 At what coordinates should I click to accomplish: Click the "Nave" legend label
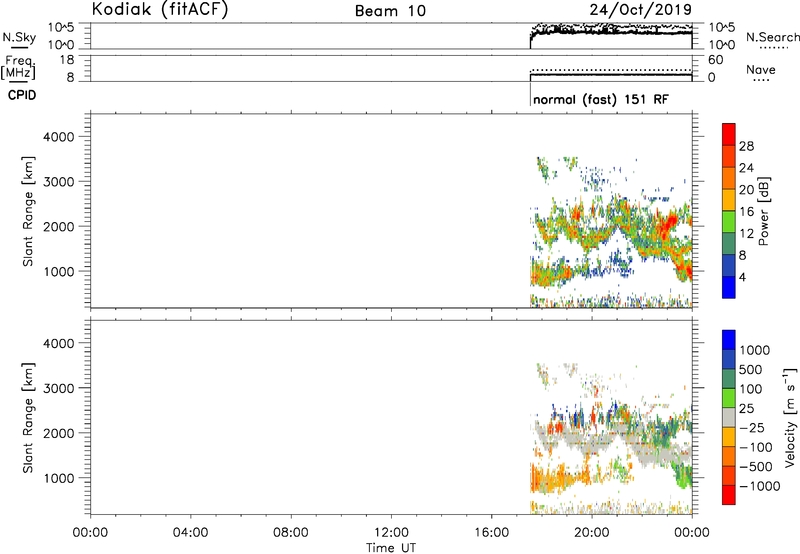point(761,69)
